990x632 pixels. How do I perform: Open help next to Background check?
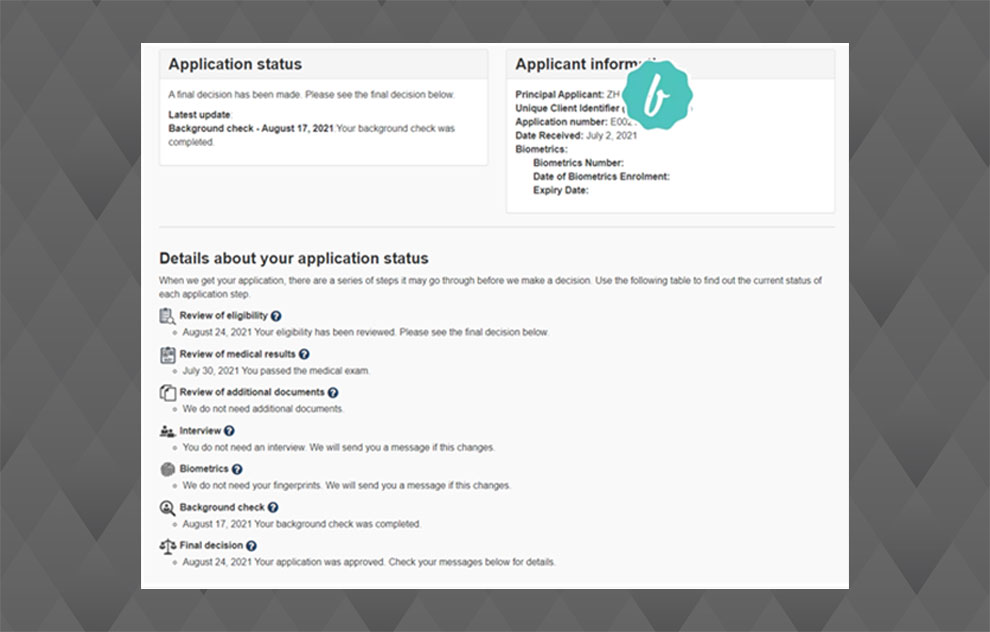(273, 508)
